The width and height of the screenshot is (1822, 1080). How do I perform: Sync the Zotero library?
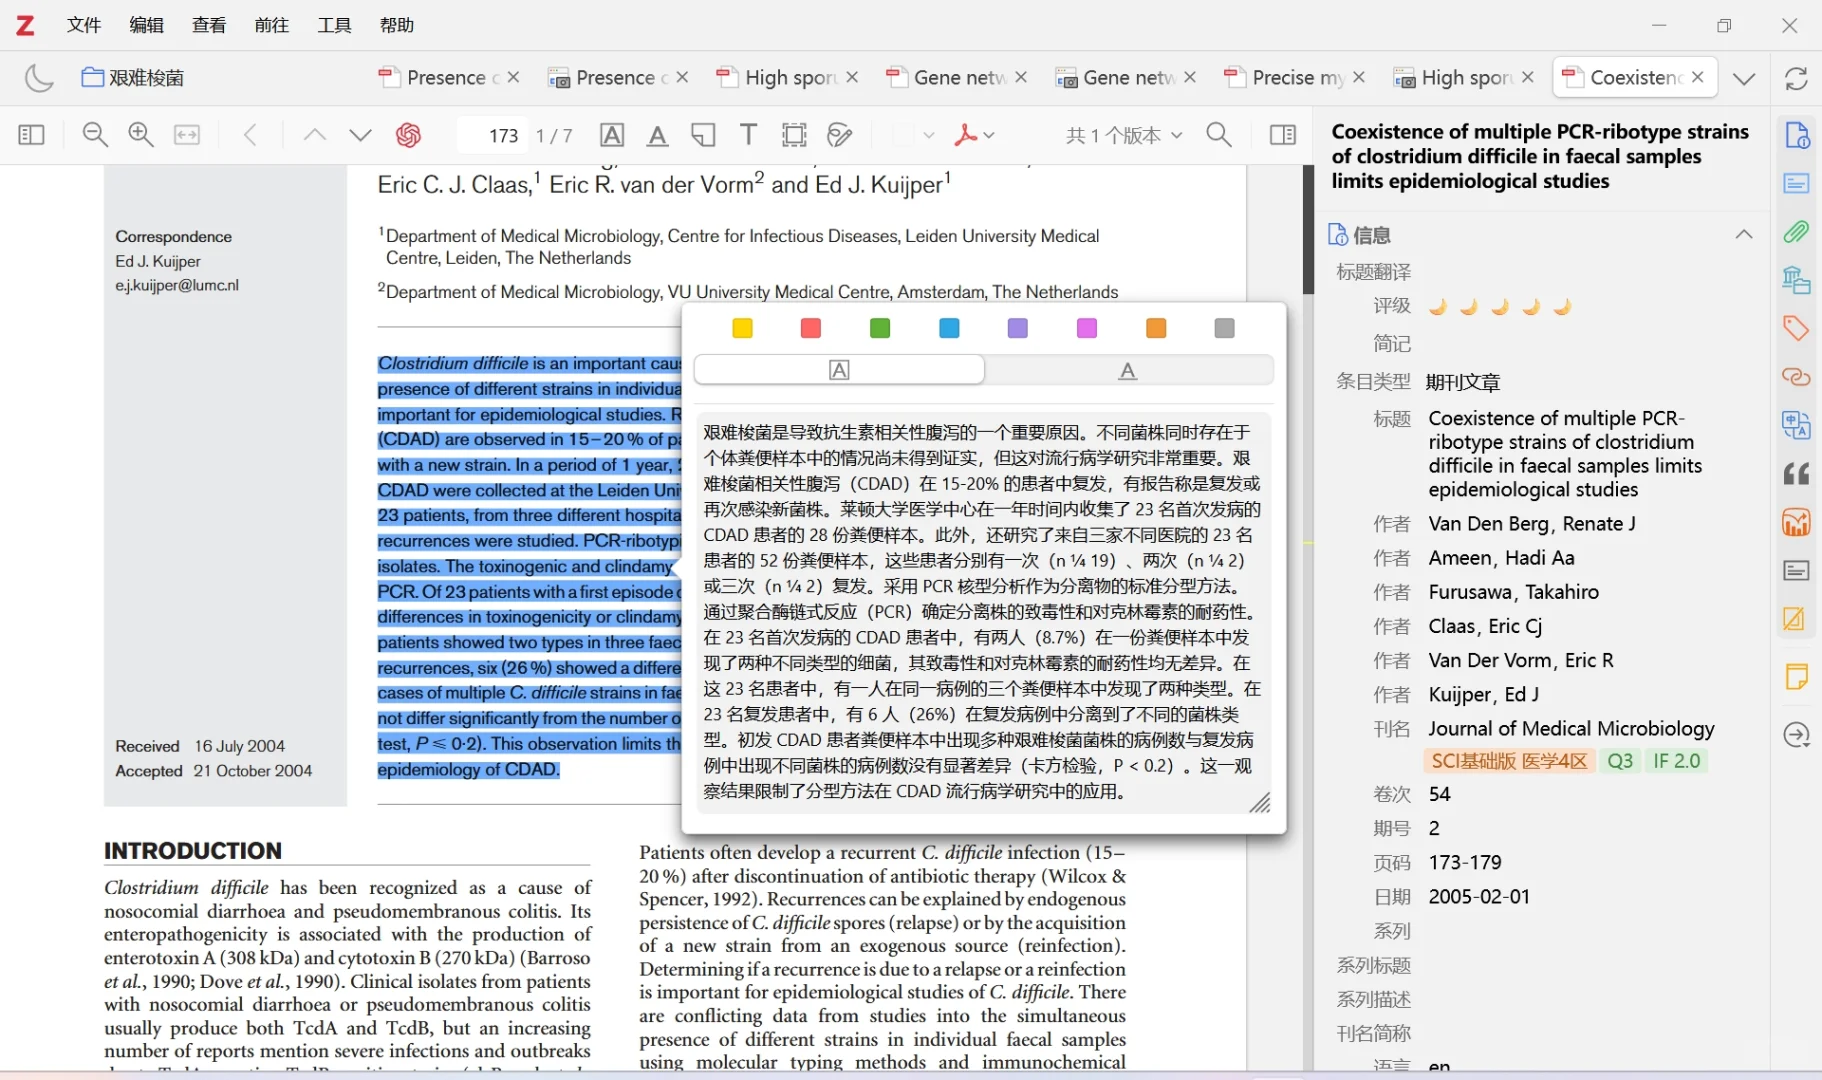click(1796, 78)
